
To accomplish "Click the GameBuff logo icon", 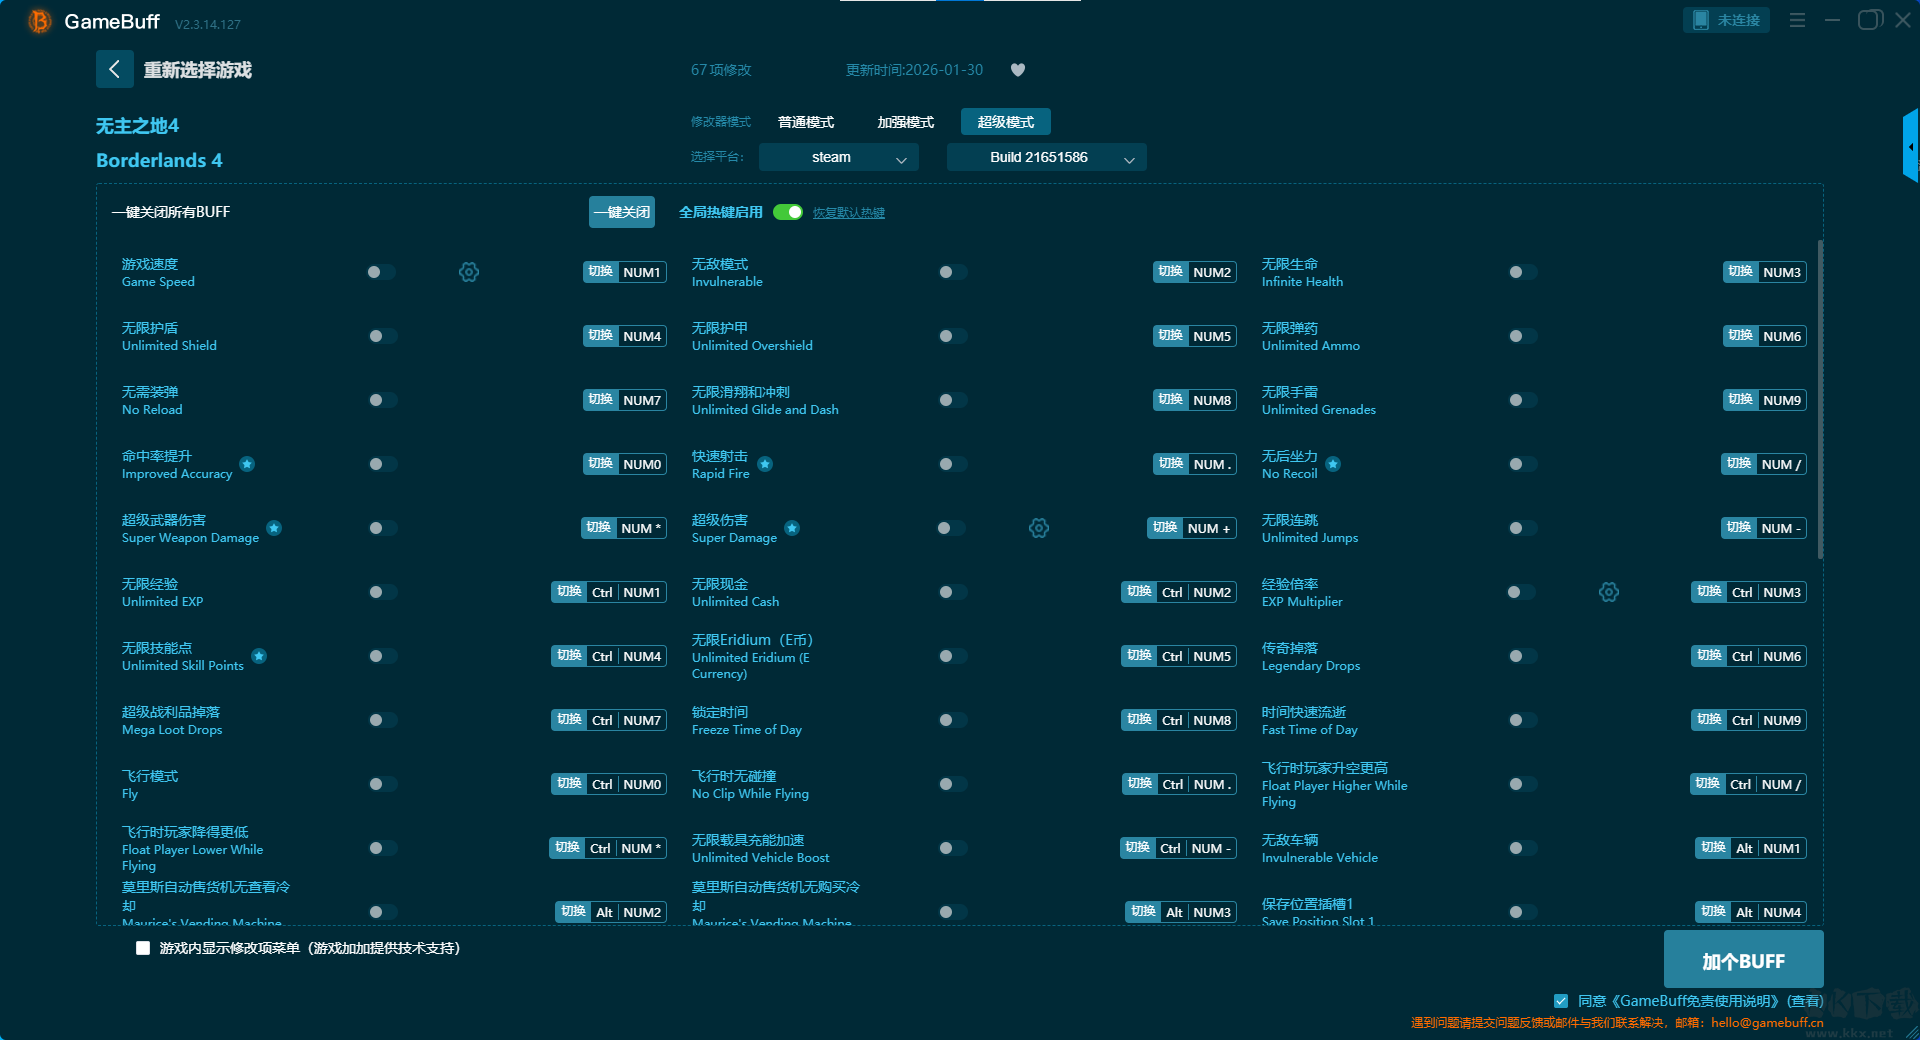I will [x=39, y=21].
